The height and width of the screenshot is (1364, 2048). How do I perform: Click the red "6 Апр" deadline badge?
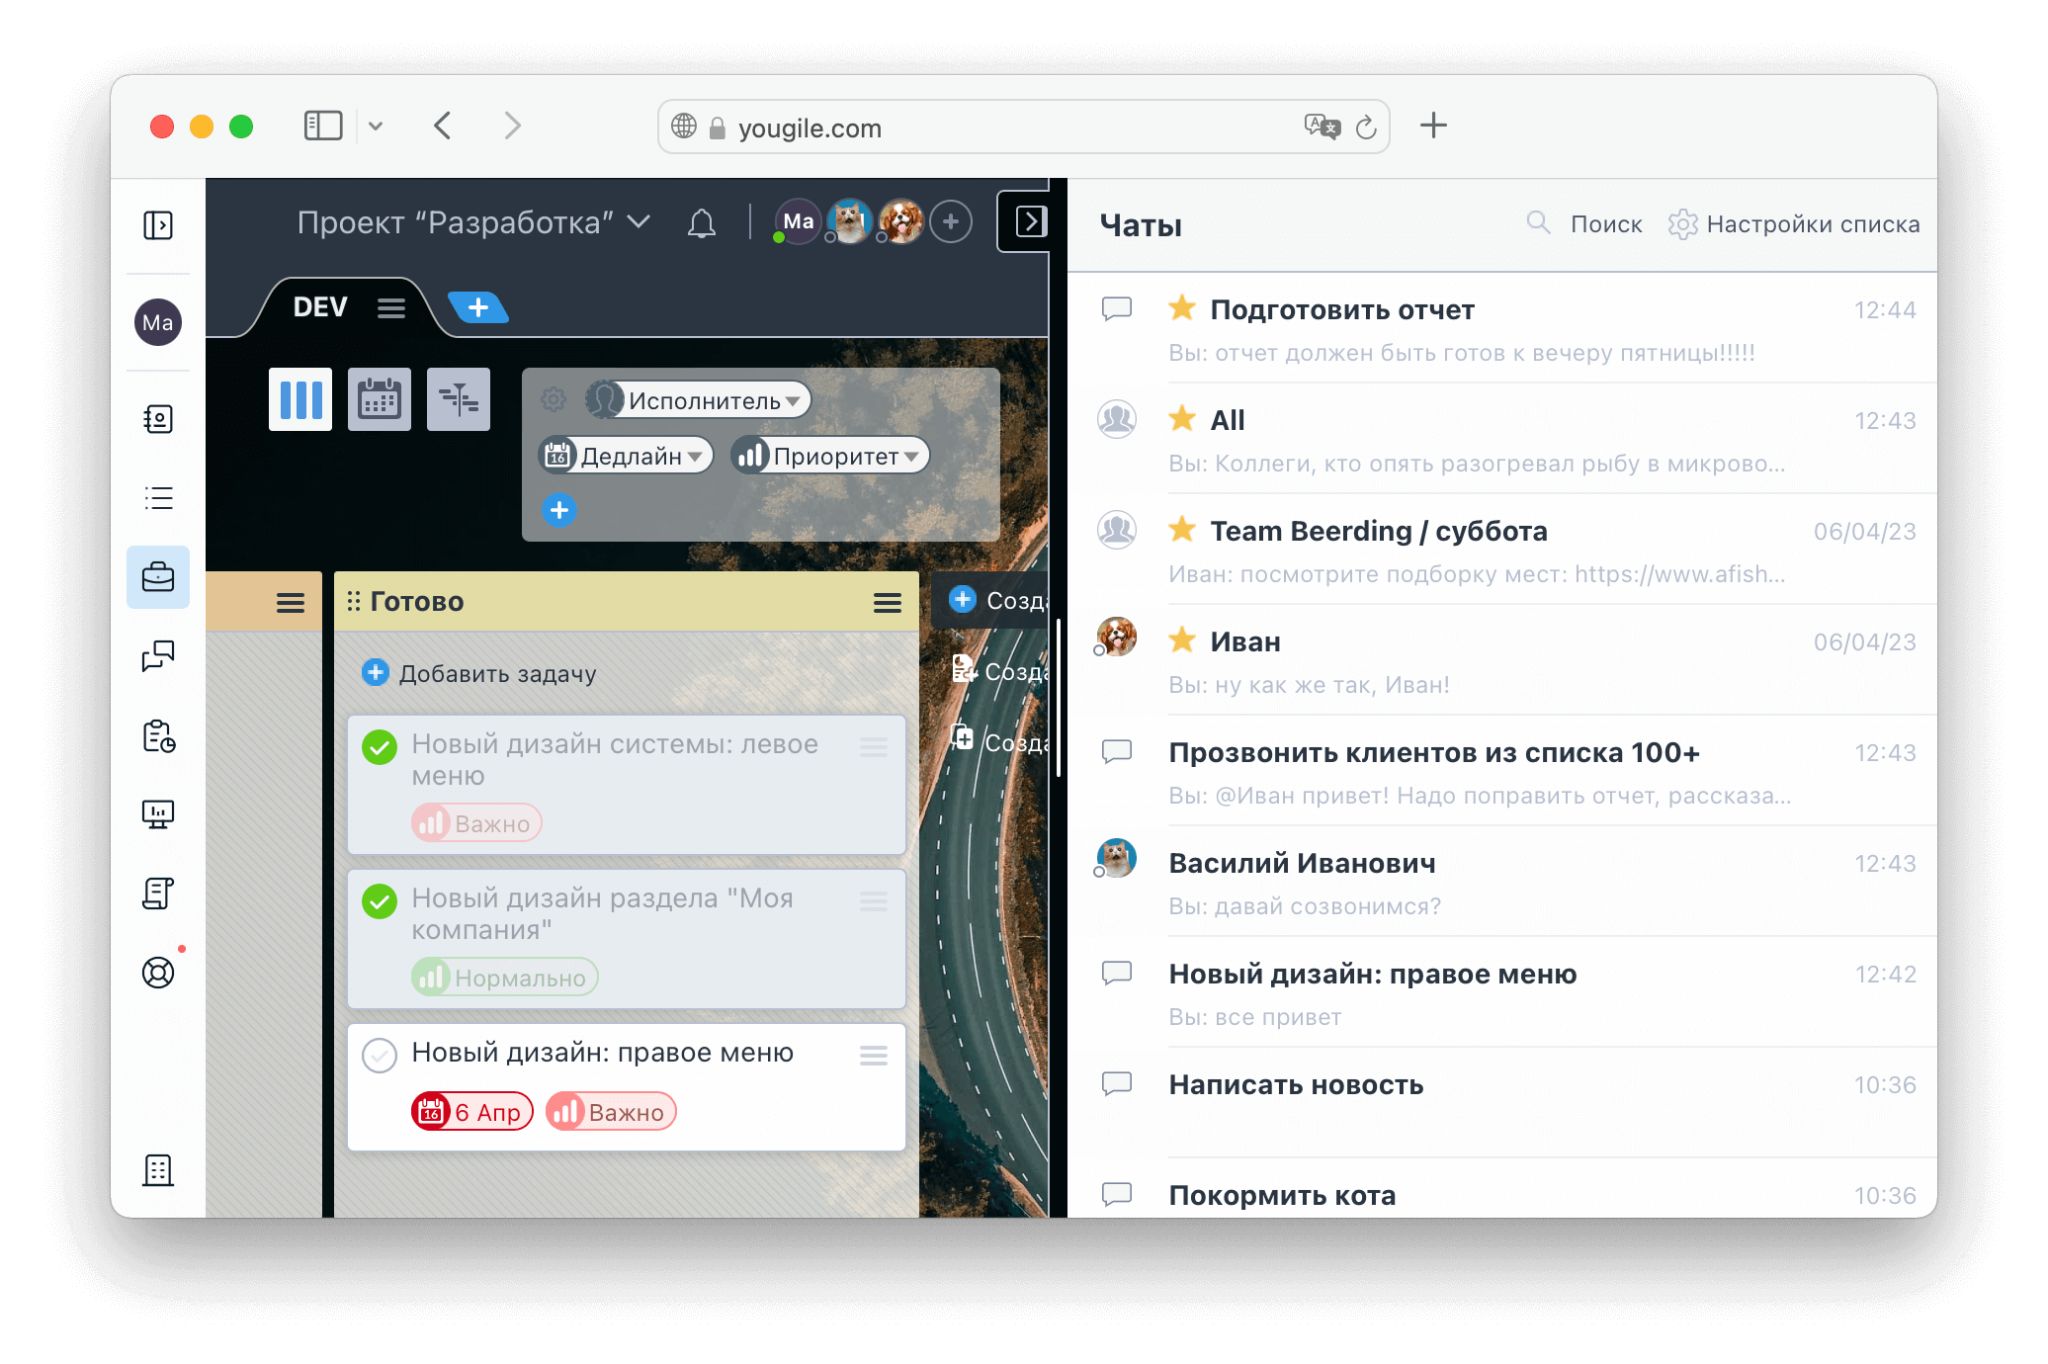472,1112
